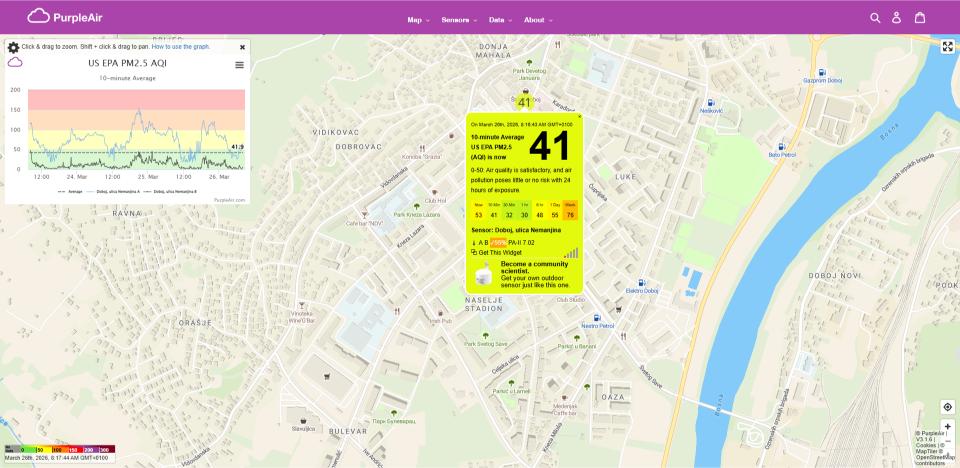Center map on my location
This screenshot has width=960, height=468.
click(x=948, y=407)
